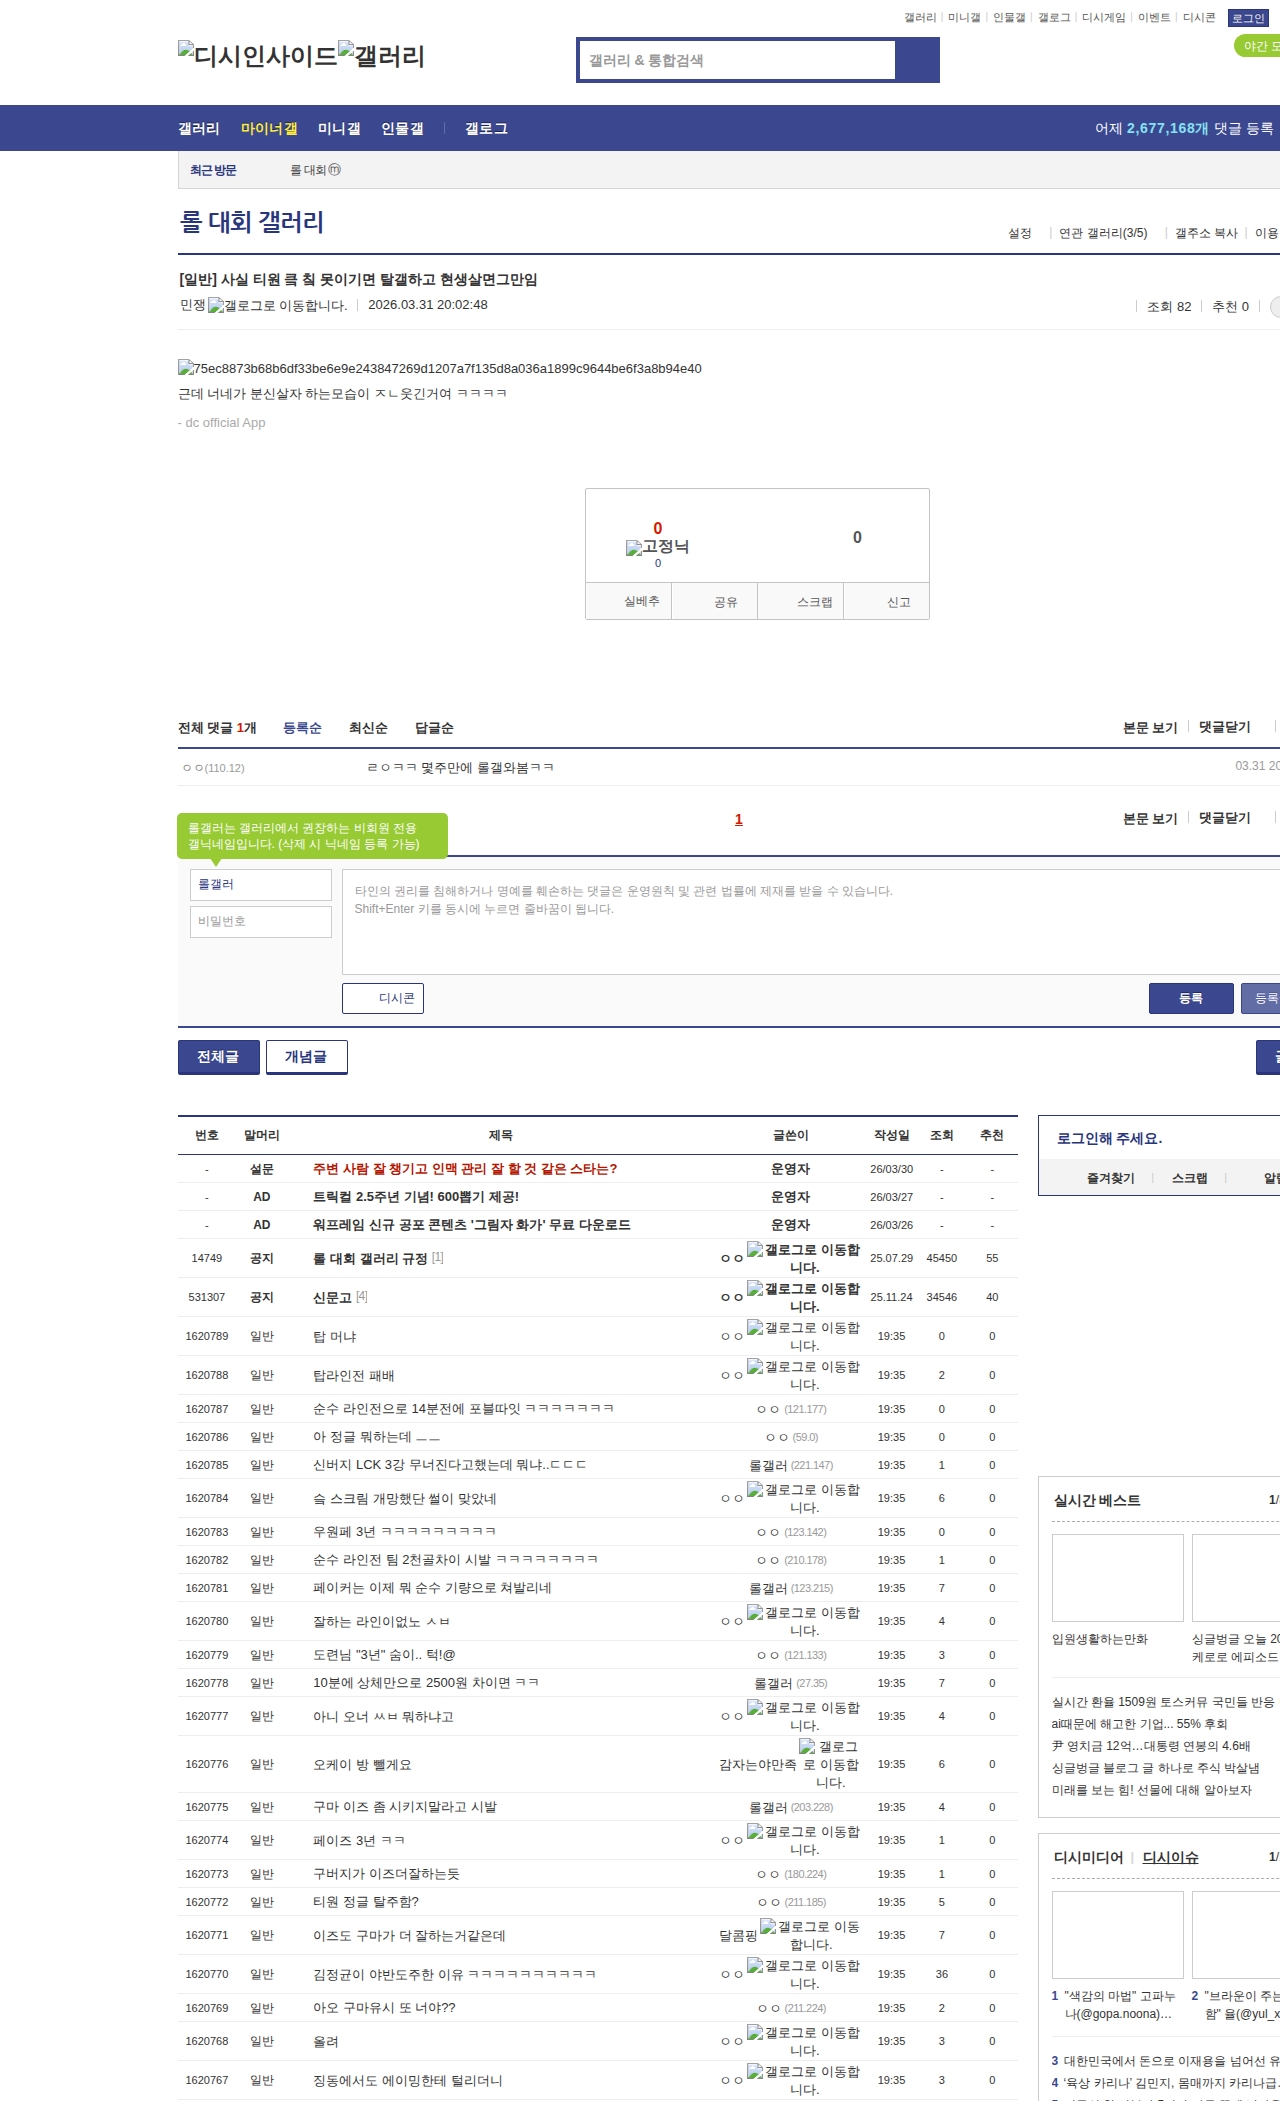Submit comment with the 등록 button
Screen dimensions: 1280x2101
(x=1190, y=998)
